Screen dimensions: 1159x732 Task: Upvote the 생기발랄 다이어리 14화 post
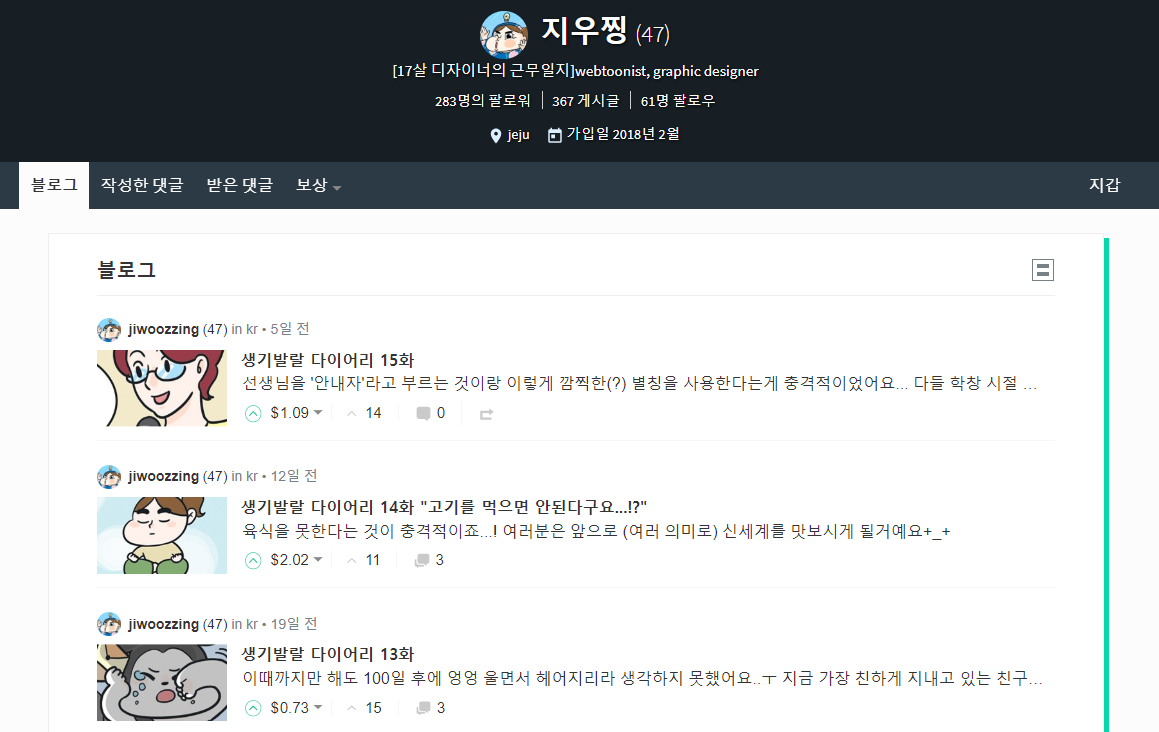pyautogui.click(x=253, y=560)
